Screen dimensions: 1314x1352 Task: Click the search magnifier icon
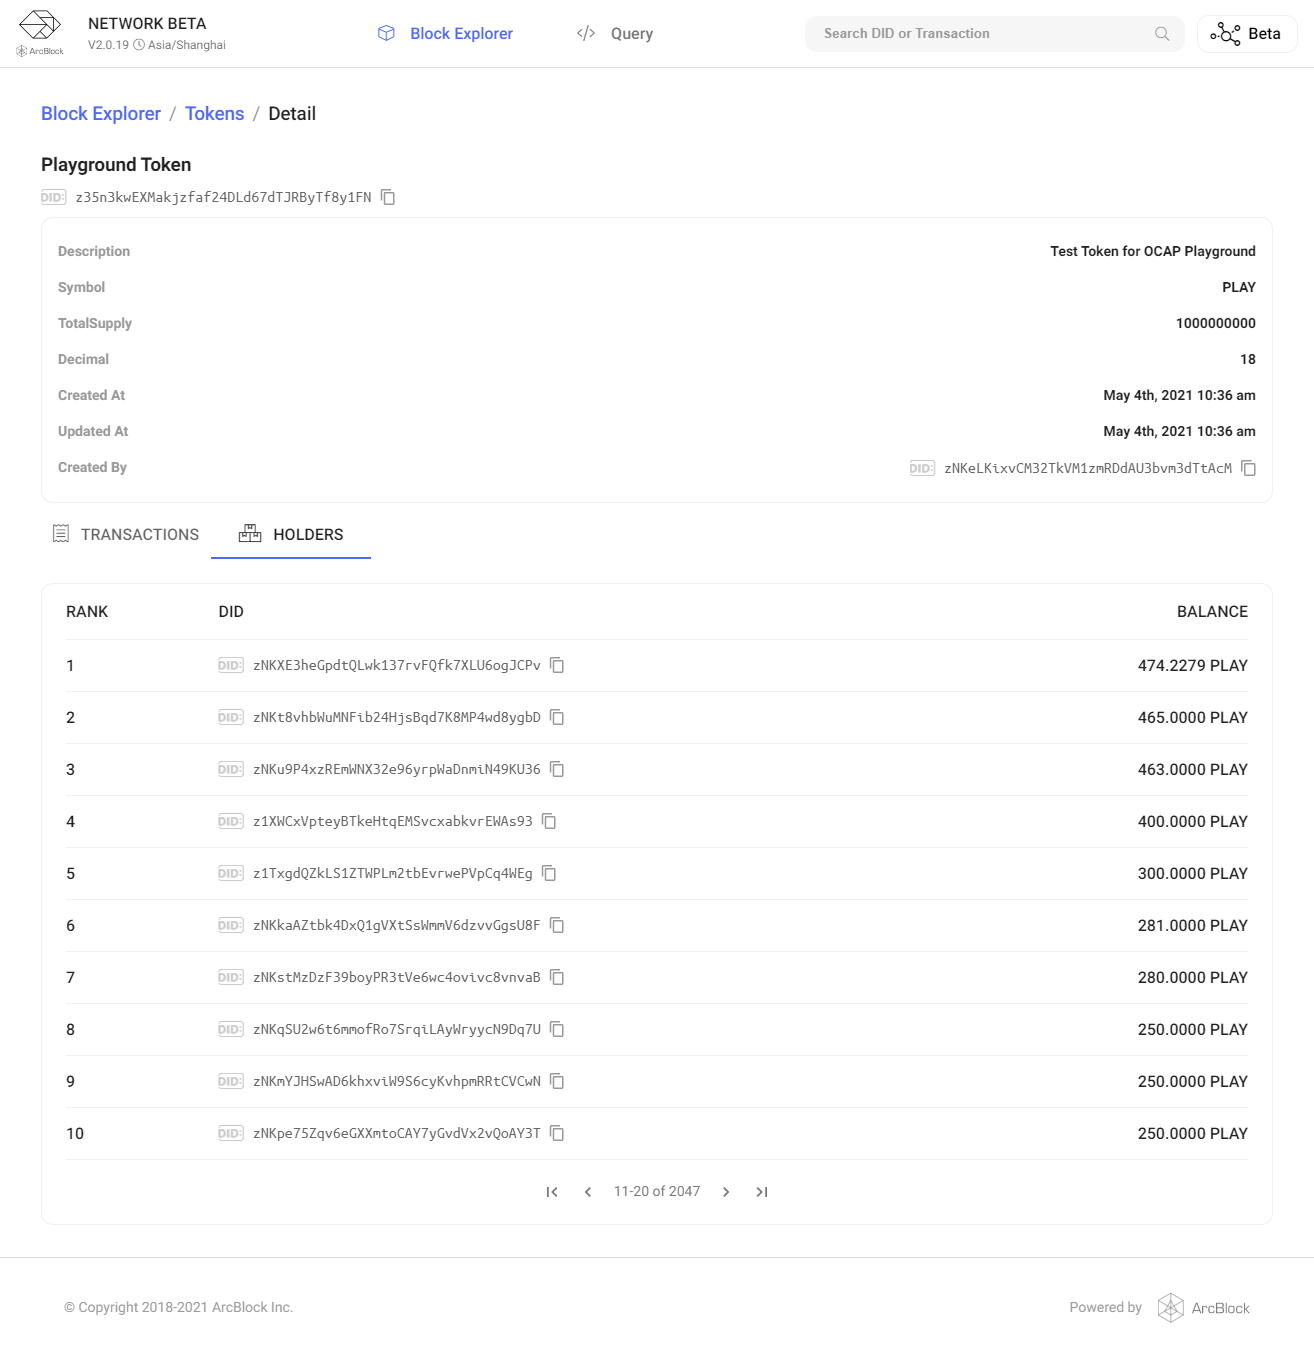tap(1161, 34)
